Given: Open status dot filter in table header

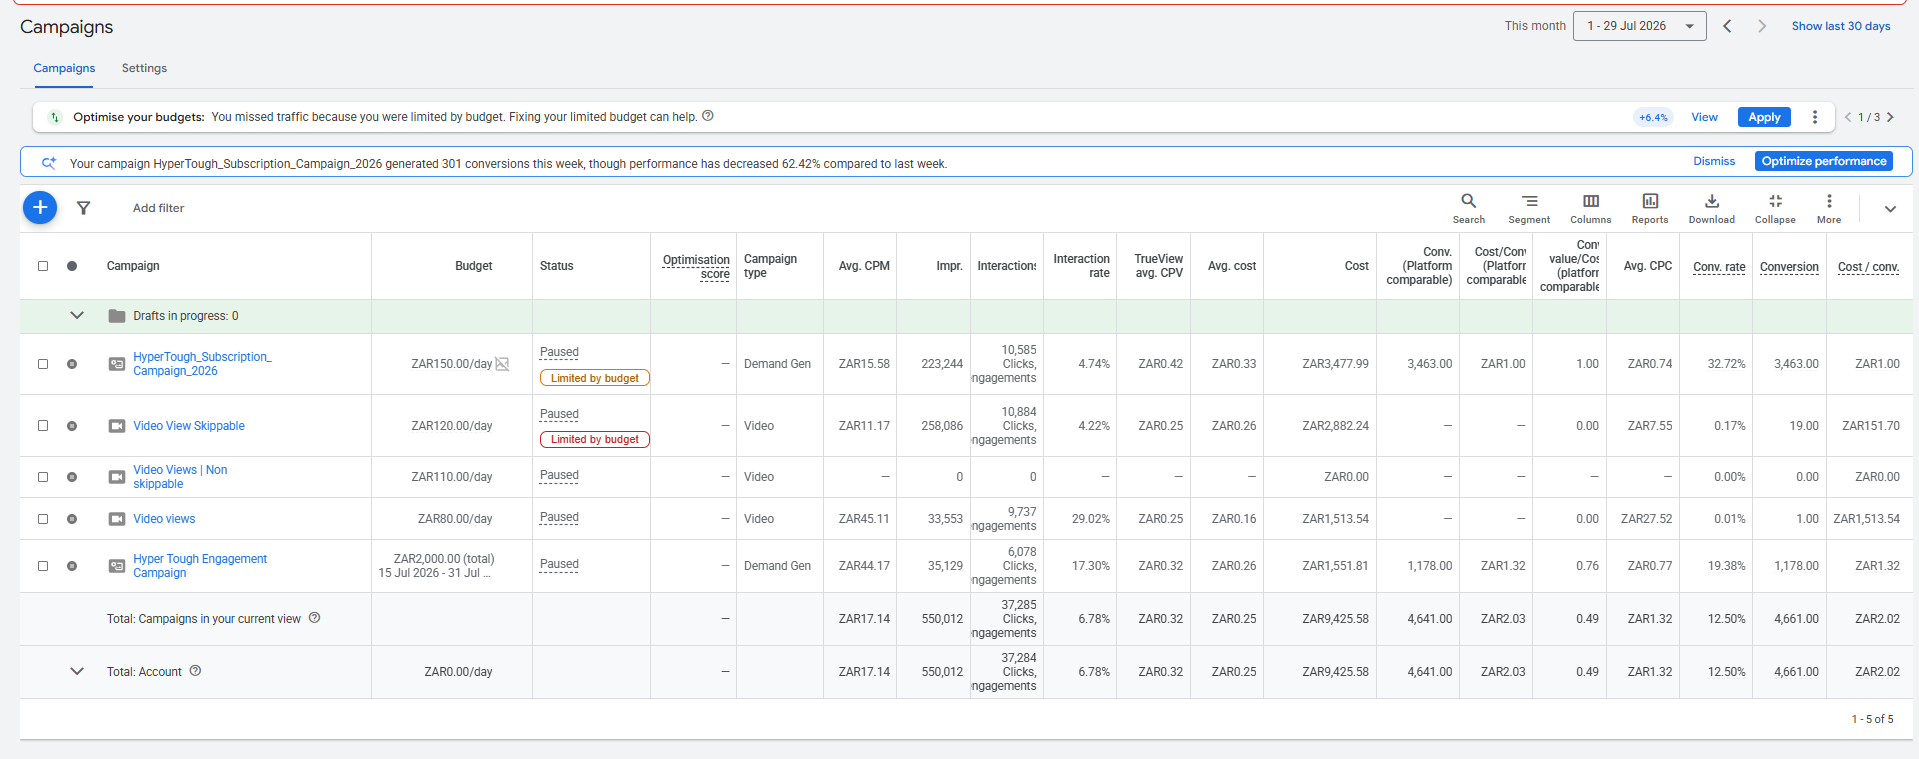Looking at the screenshot, I should [72, 266].
